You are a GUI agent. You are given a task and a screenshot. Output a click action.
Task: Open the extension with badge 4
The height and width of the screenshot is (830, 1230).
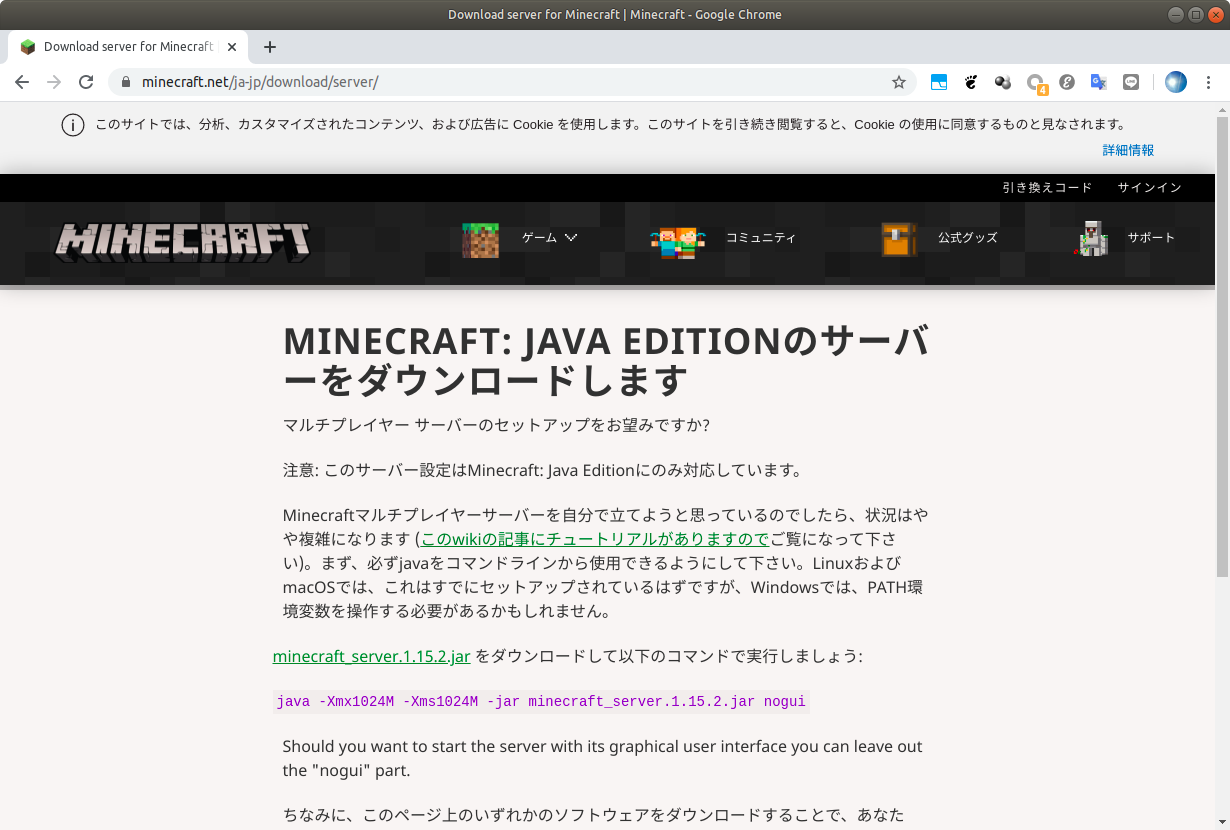tap(1036, 83)
